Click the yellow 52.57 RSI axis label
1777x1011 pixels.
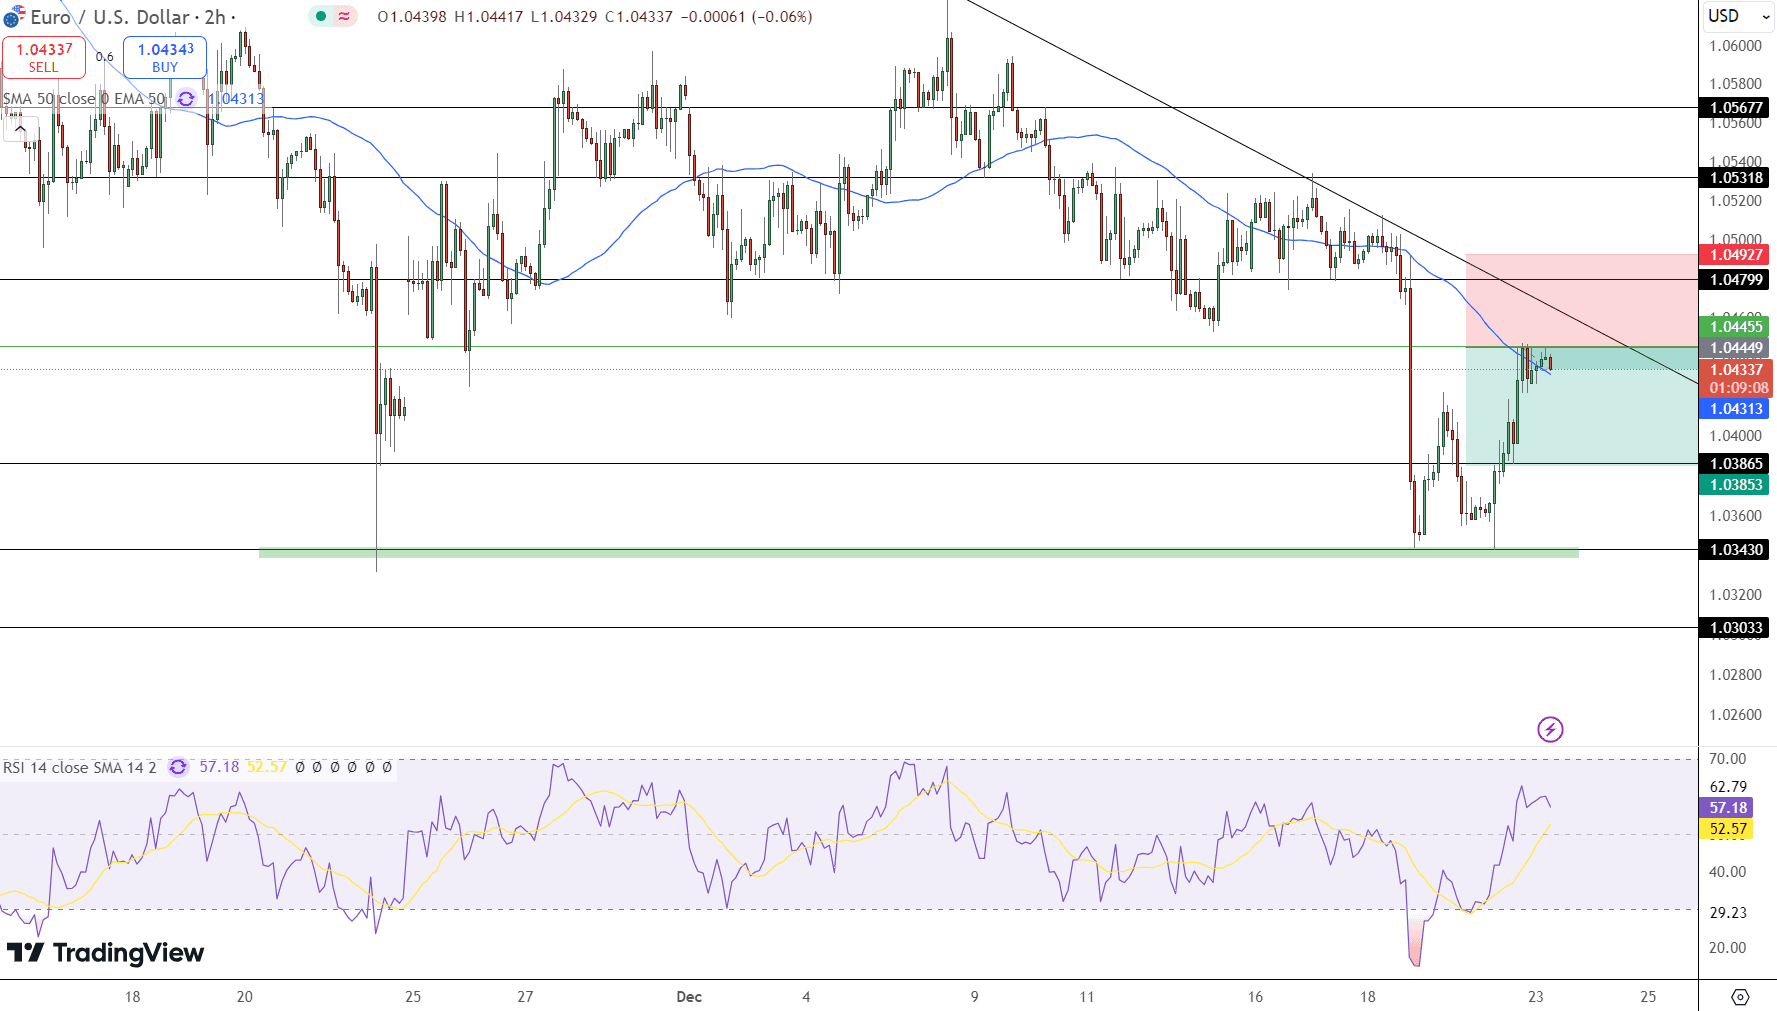pyautogui.click(x=1726, y=829)
